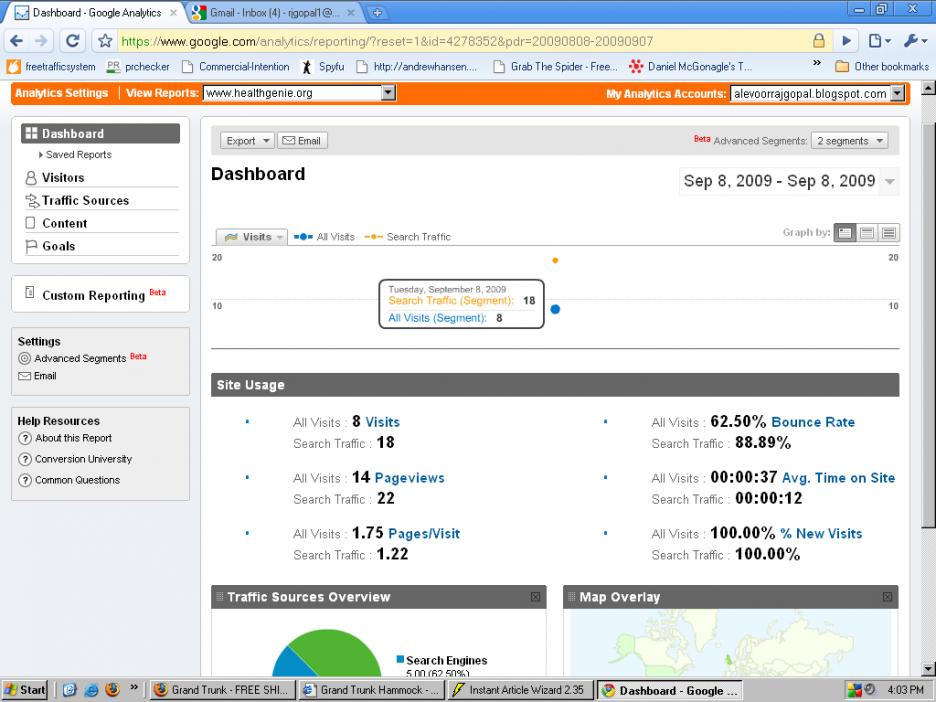Switch to Grand Trunk Hammock taskbar window

(371, 690)
